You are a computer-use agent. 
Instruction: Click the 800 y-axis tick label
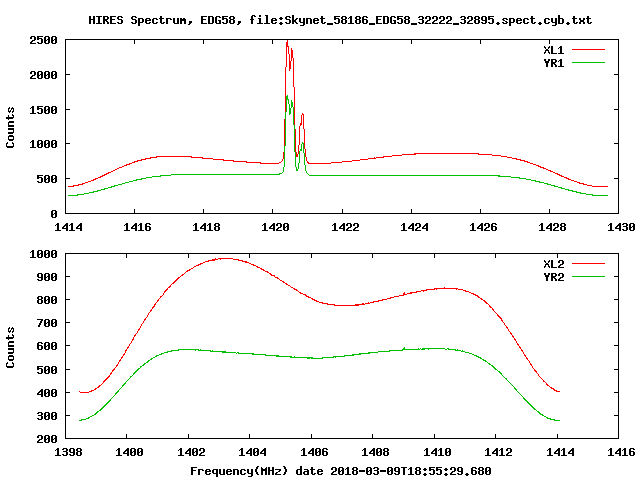(x=47, y=300)
